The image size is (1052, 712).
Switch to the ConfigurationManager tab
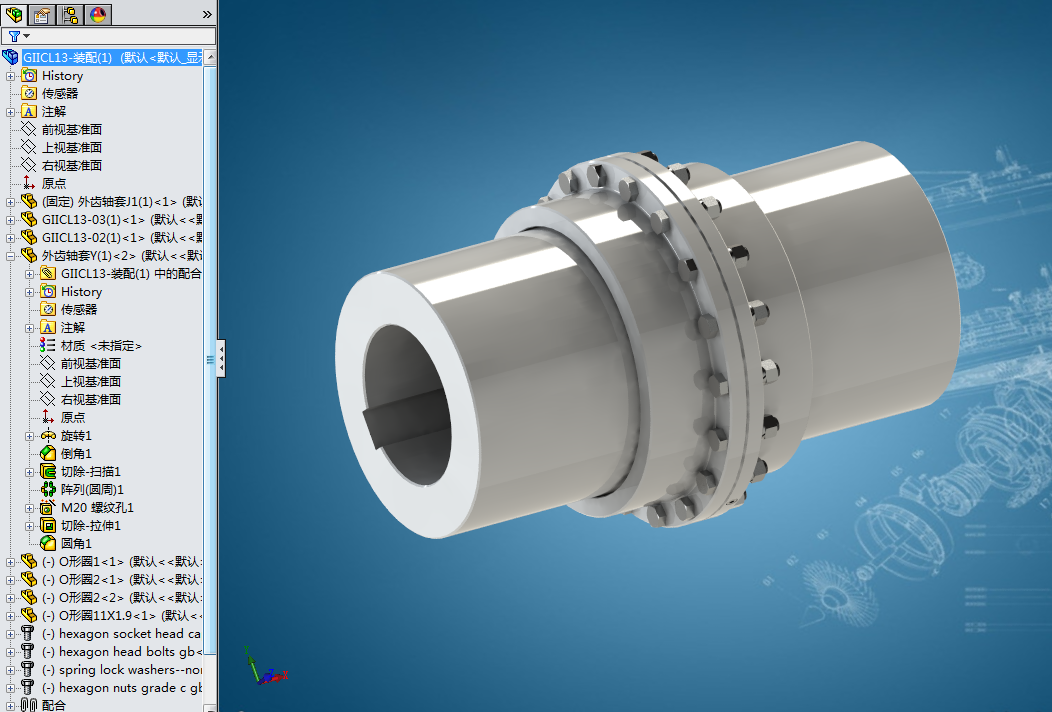(x=70, y=14)
